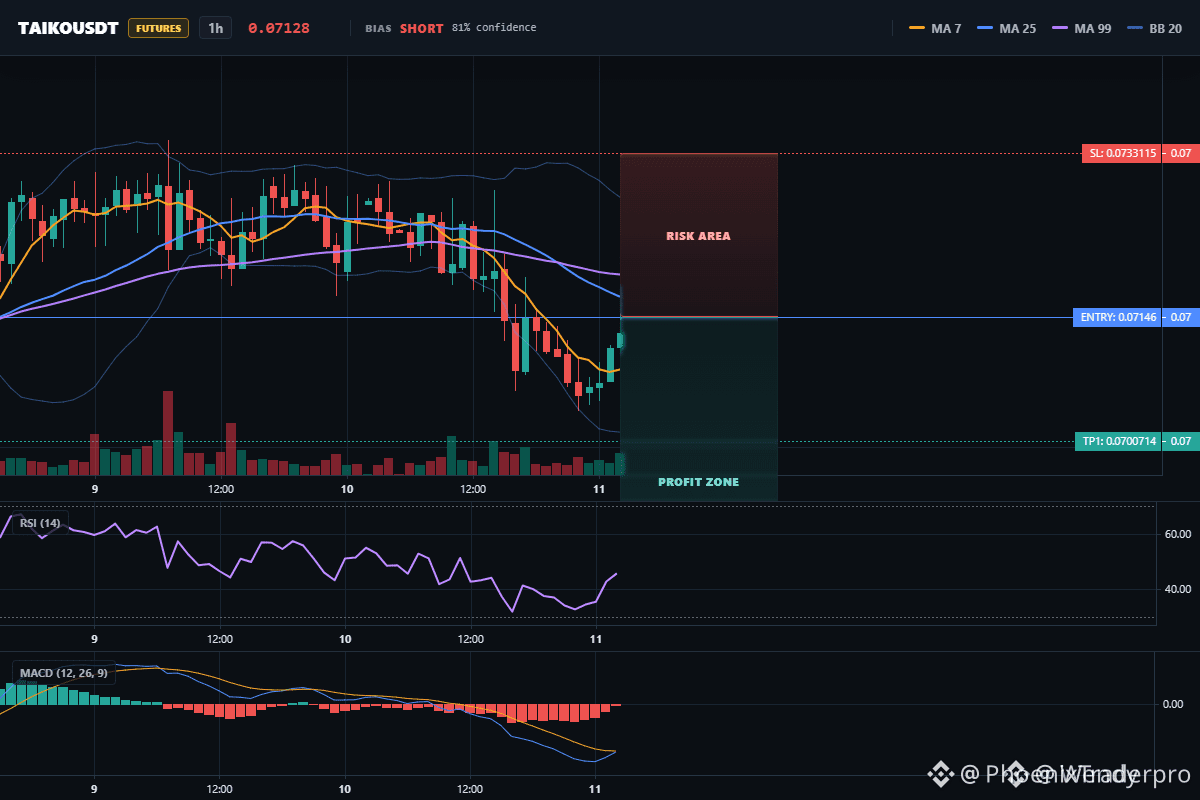Click the FUTURES badge
The width and height of the screenshot is (1200, 800).
coord(158,28)
